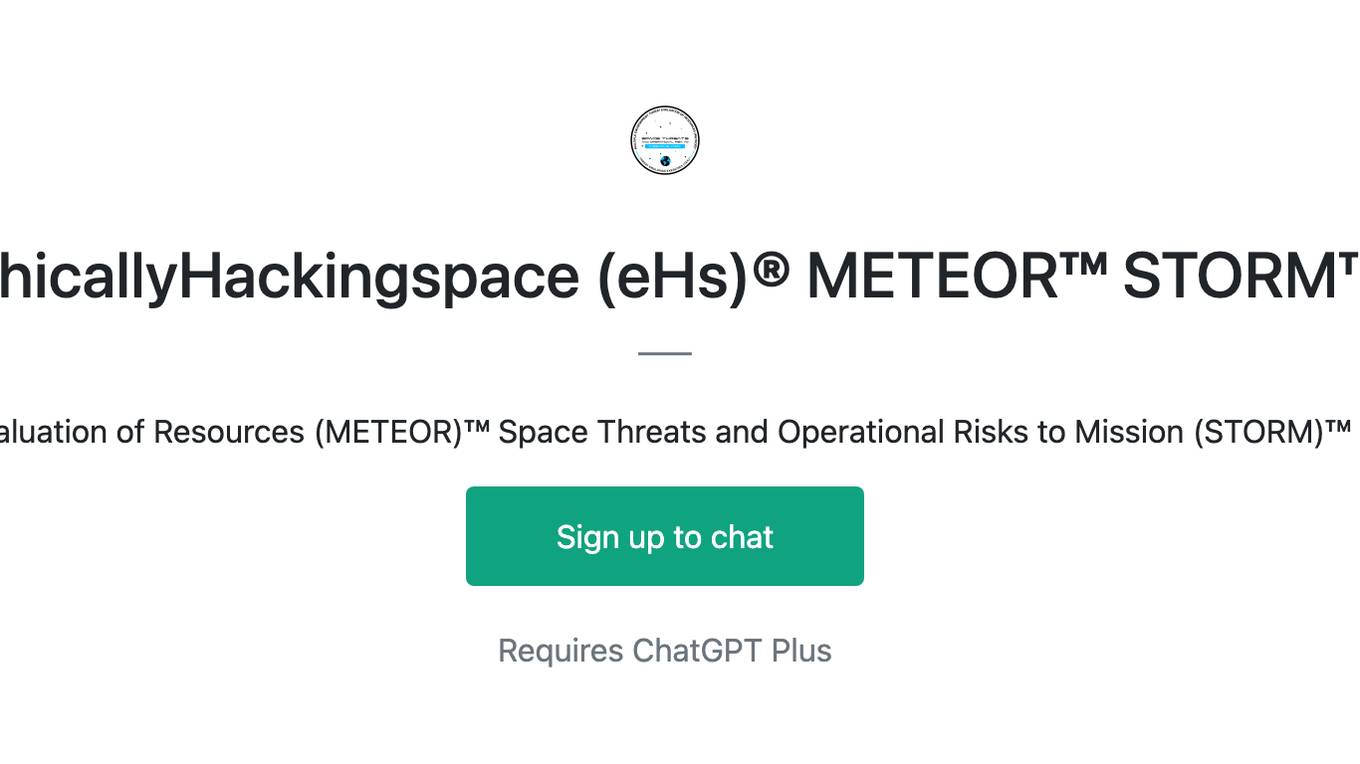Click the word 'Hackingspace' in the title
This screenshot has width=1360, height=764.
coord(378,276)
